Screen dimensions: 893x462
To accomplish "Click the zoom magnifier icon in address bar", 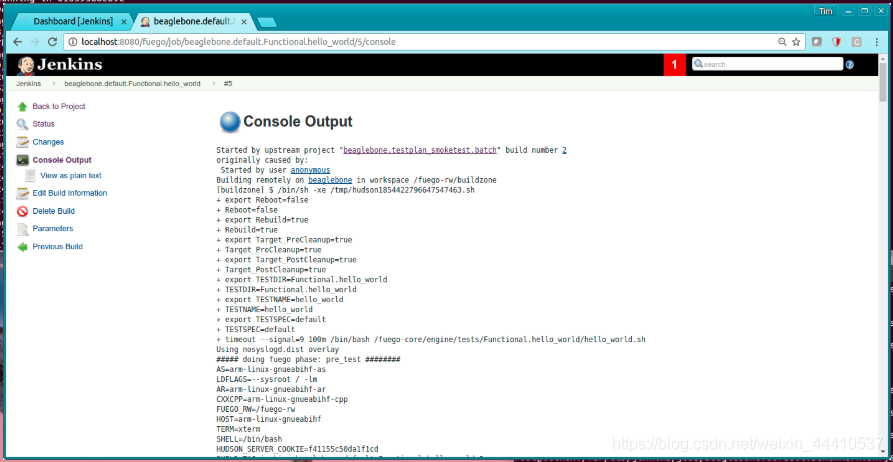I will pyautogui.click(x=782, y=42).
